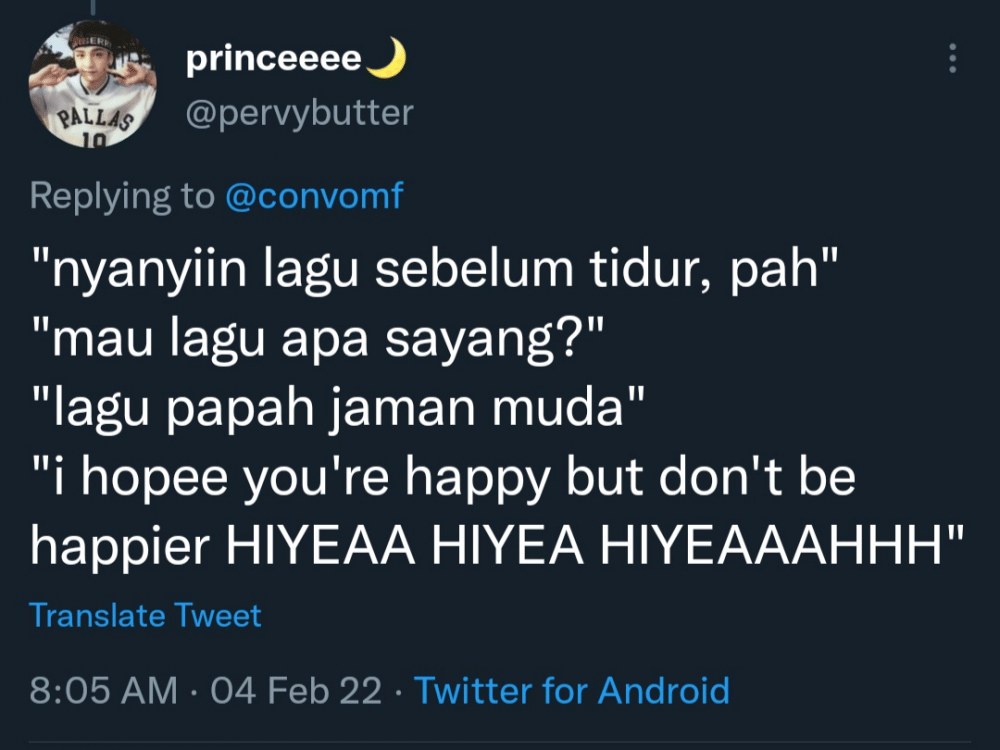Click the divider line below the timestamp
The width and height of the screenshot is (1000, 750).
click(500, 742)
